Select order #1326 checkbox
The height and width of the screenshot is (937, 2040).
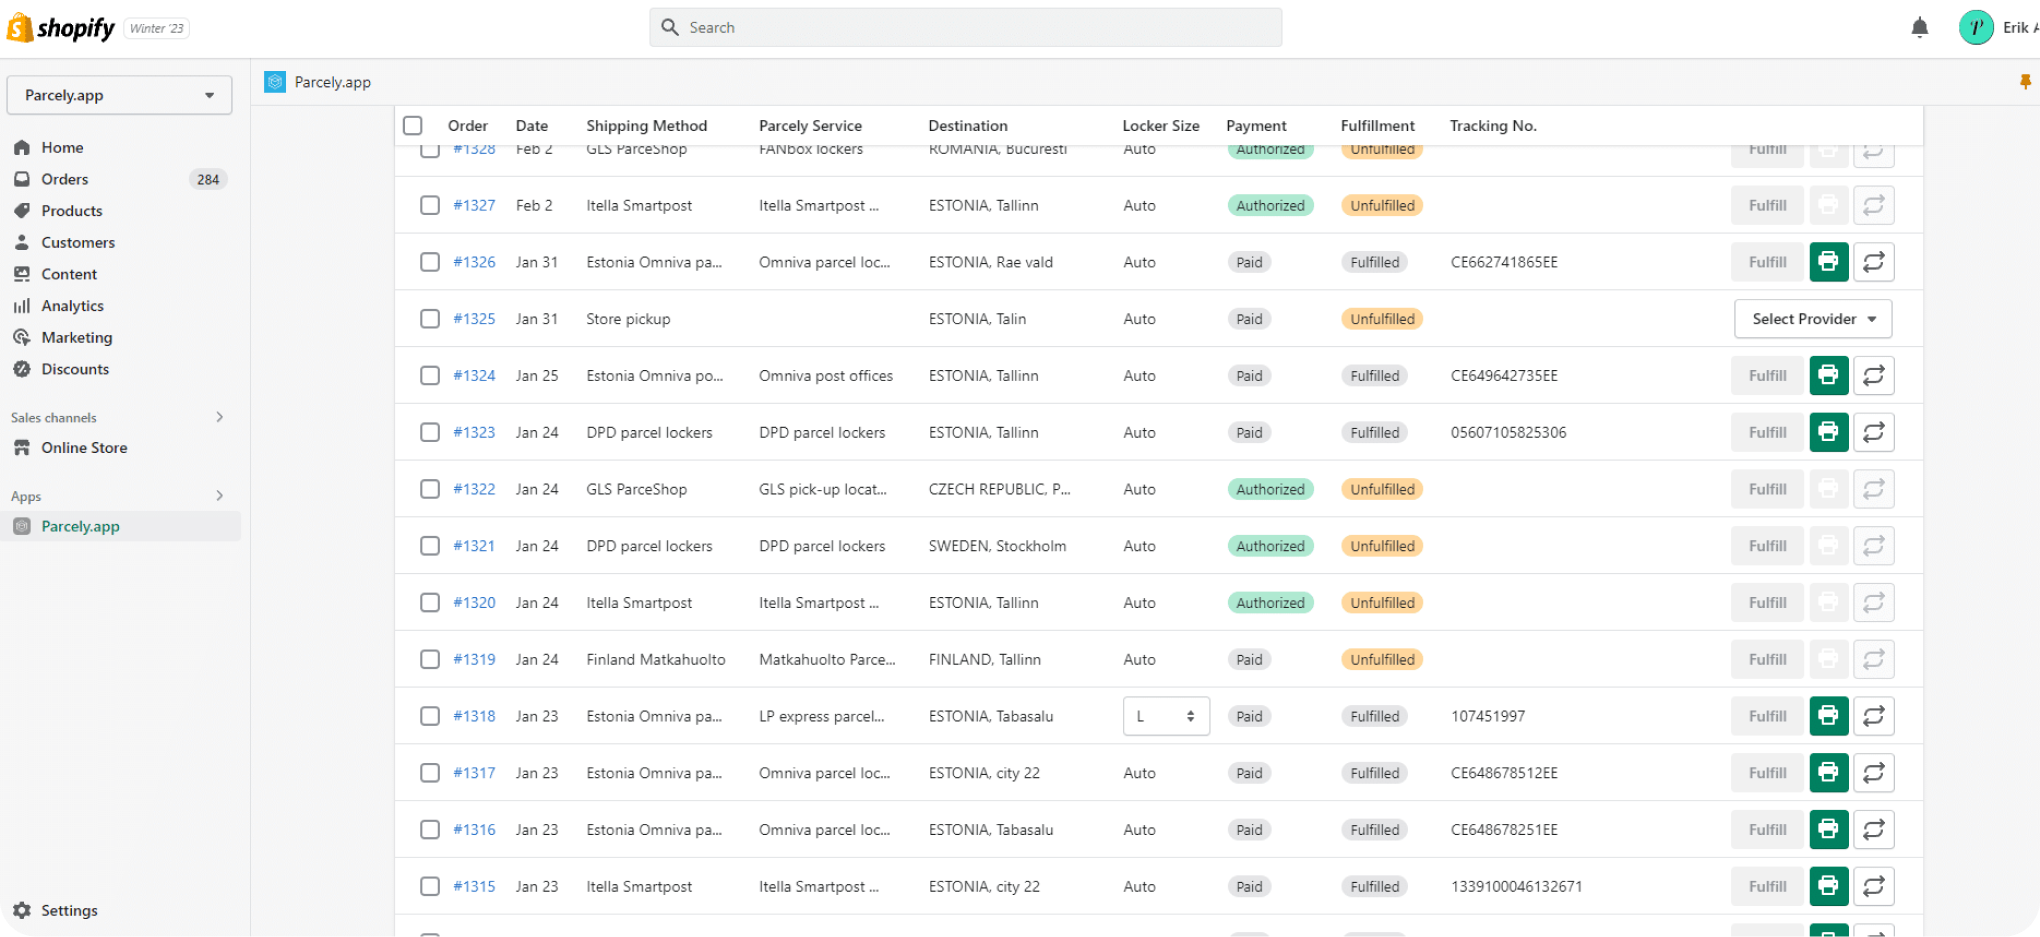click(x=430, y=262)
